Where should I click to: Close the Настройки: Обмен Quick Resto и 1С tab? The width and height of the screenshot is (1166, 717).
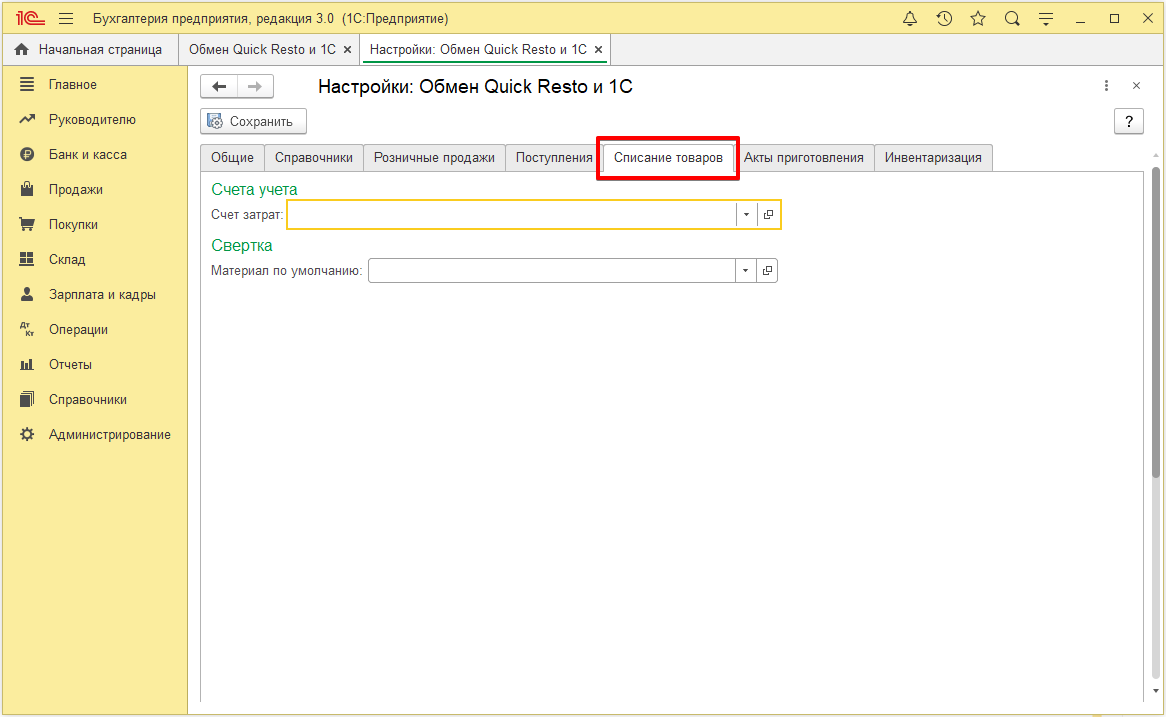coord(599,50)
